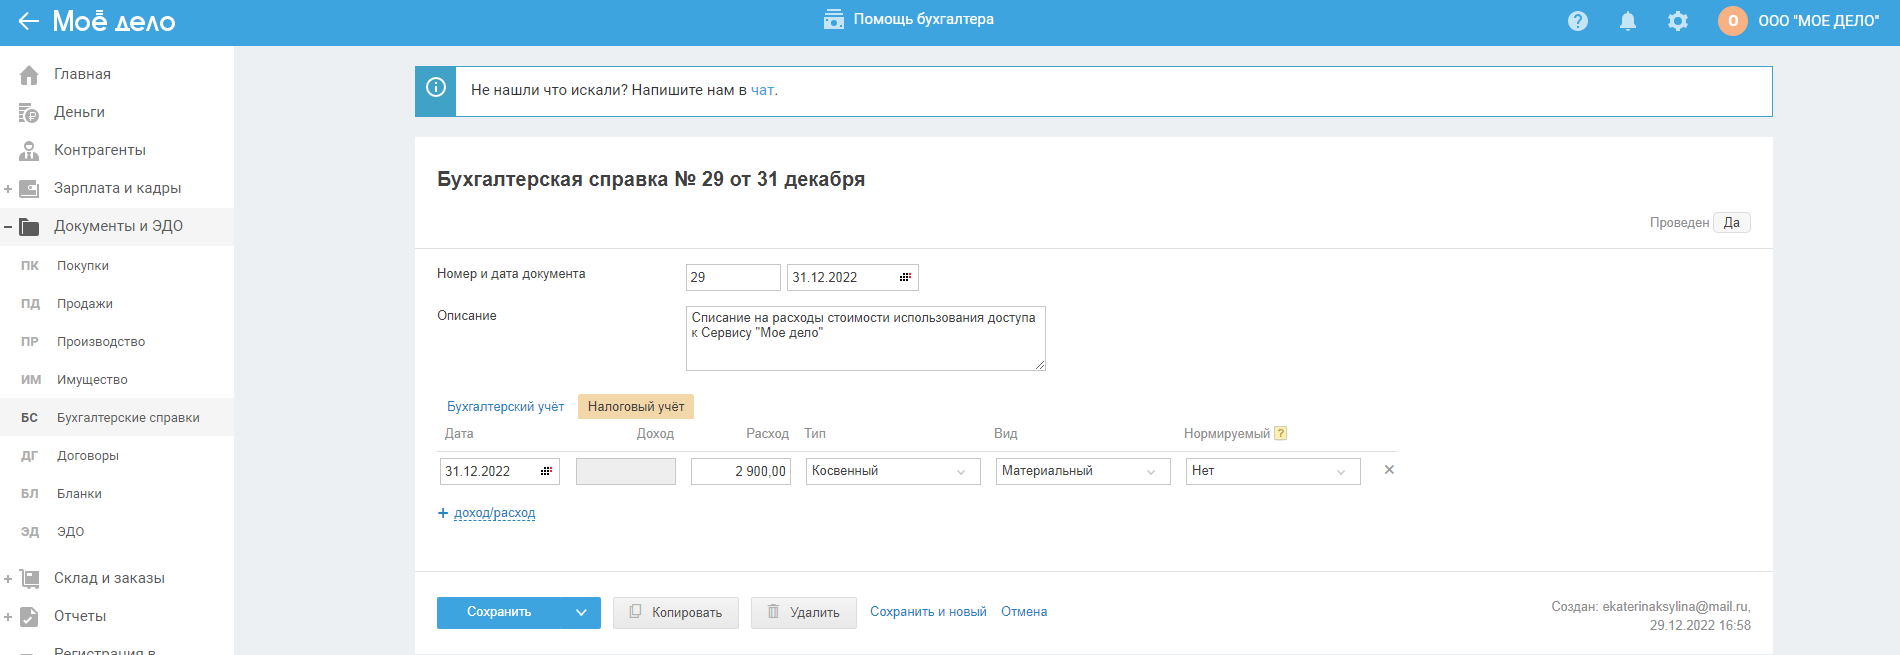Click the Отчеты document check icon
1900x655 pixels.
coord(29,617)
